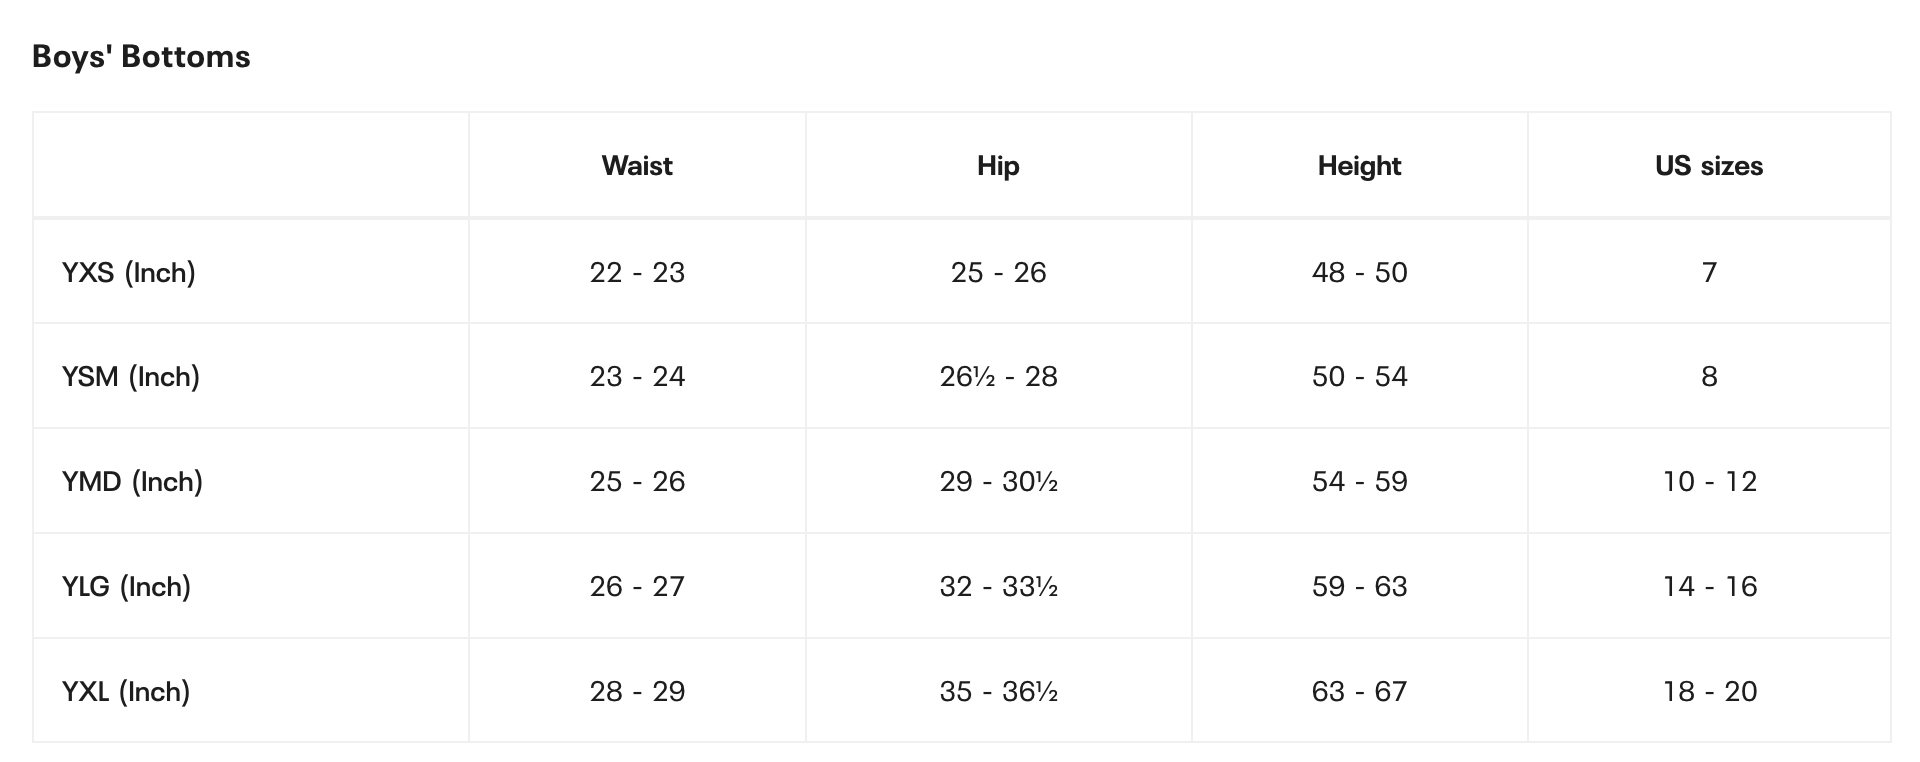Click the US sizes column header
The image size is (1920, 762).
pyautogui.click(x=1709, y=166)
